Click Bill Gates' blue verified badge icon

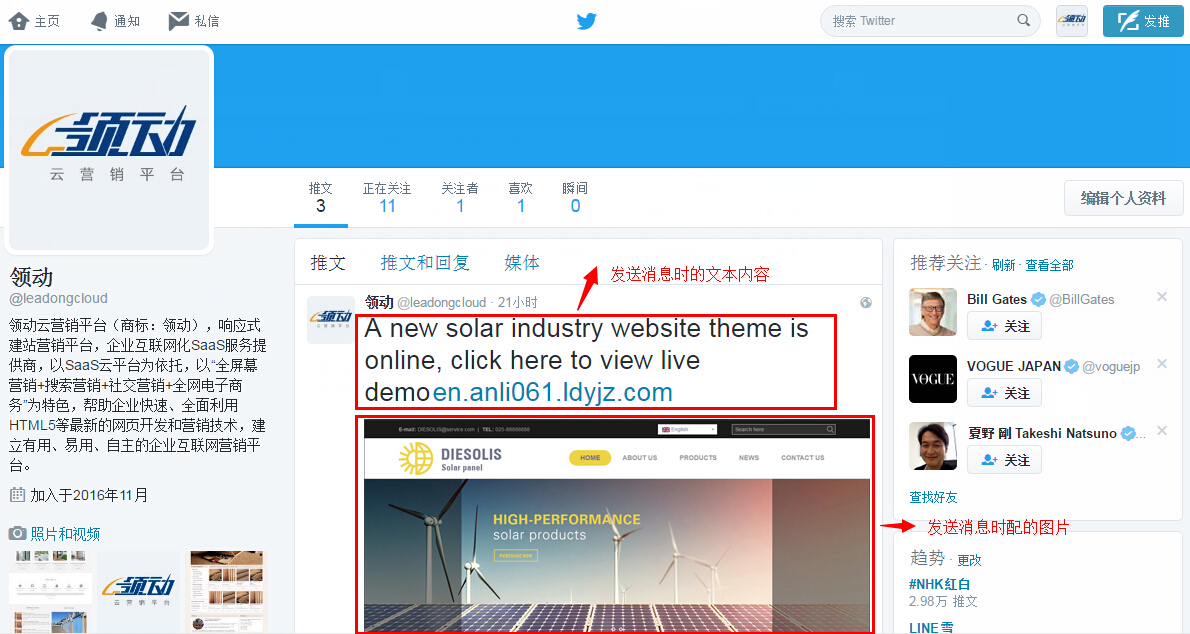pyautogui.click(x=1039, y=299)
